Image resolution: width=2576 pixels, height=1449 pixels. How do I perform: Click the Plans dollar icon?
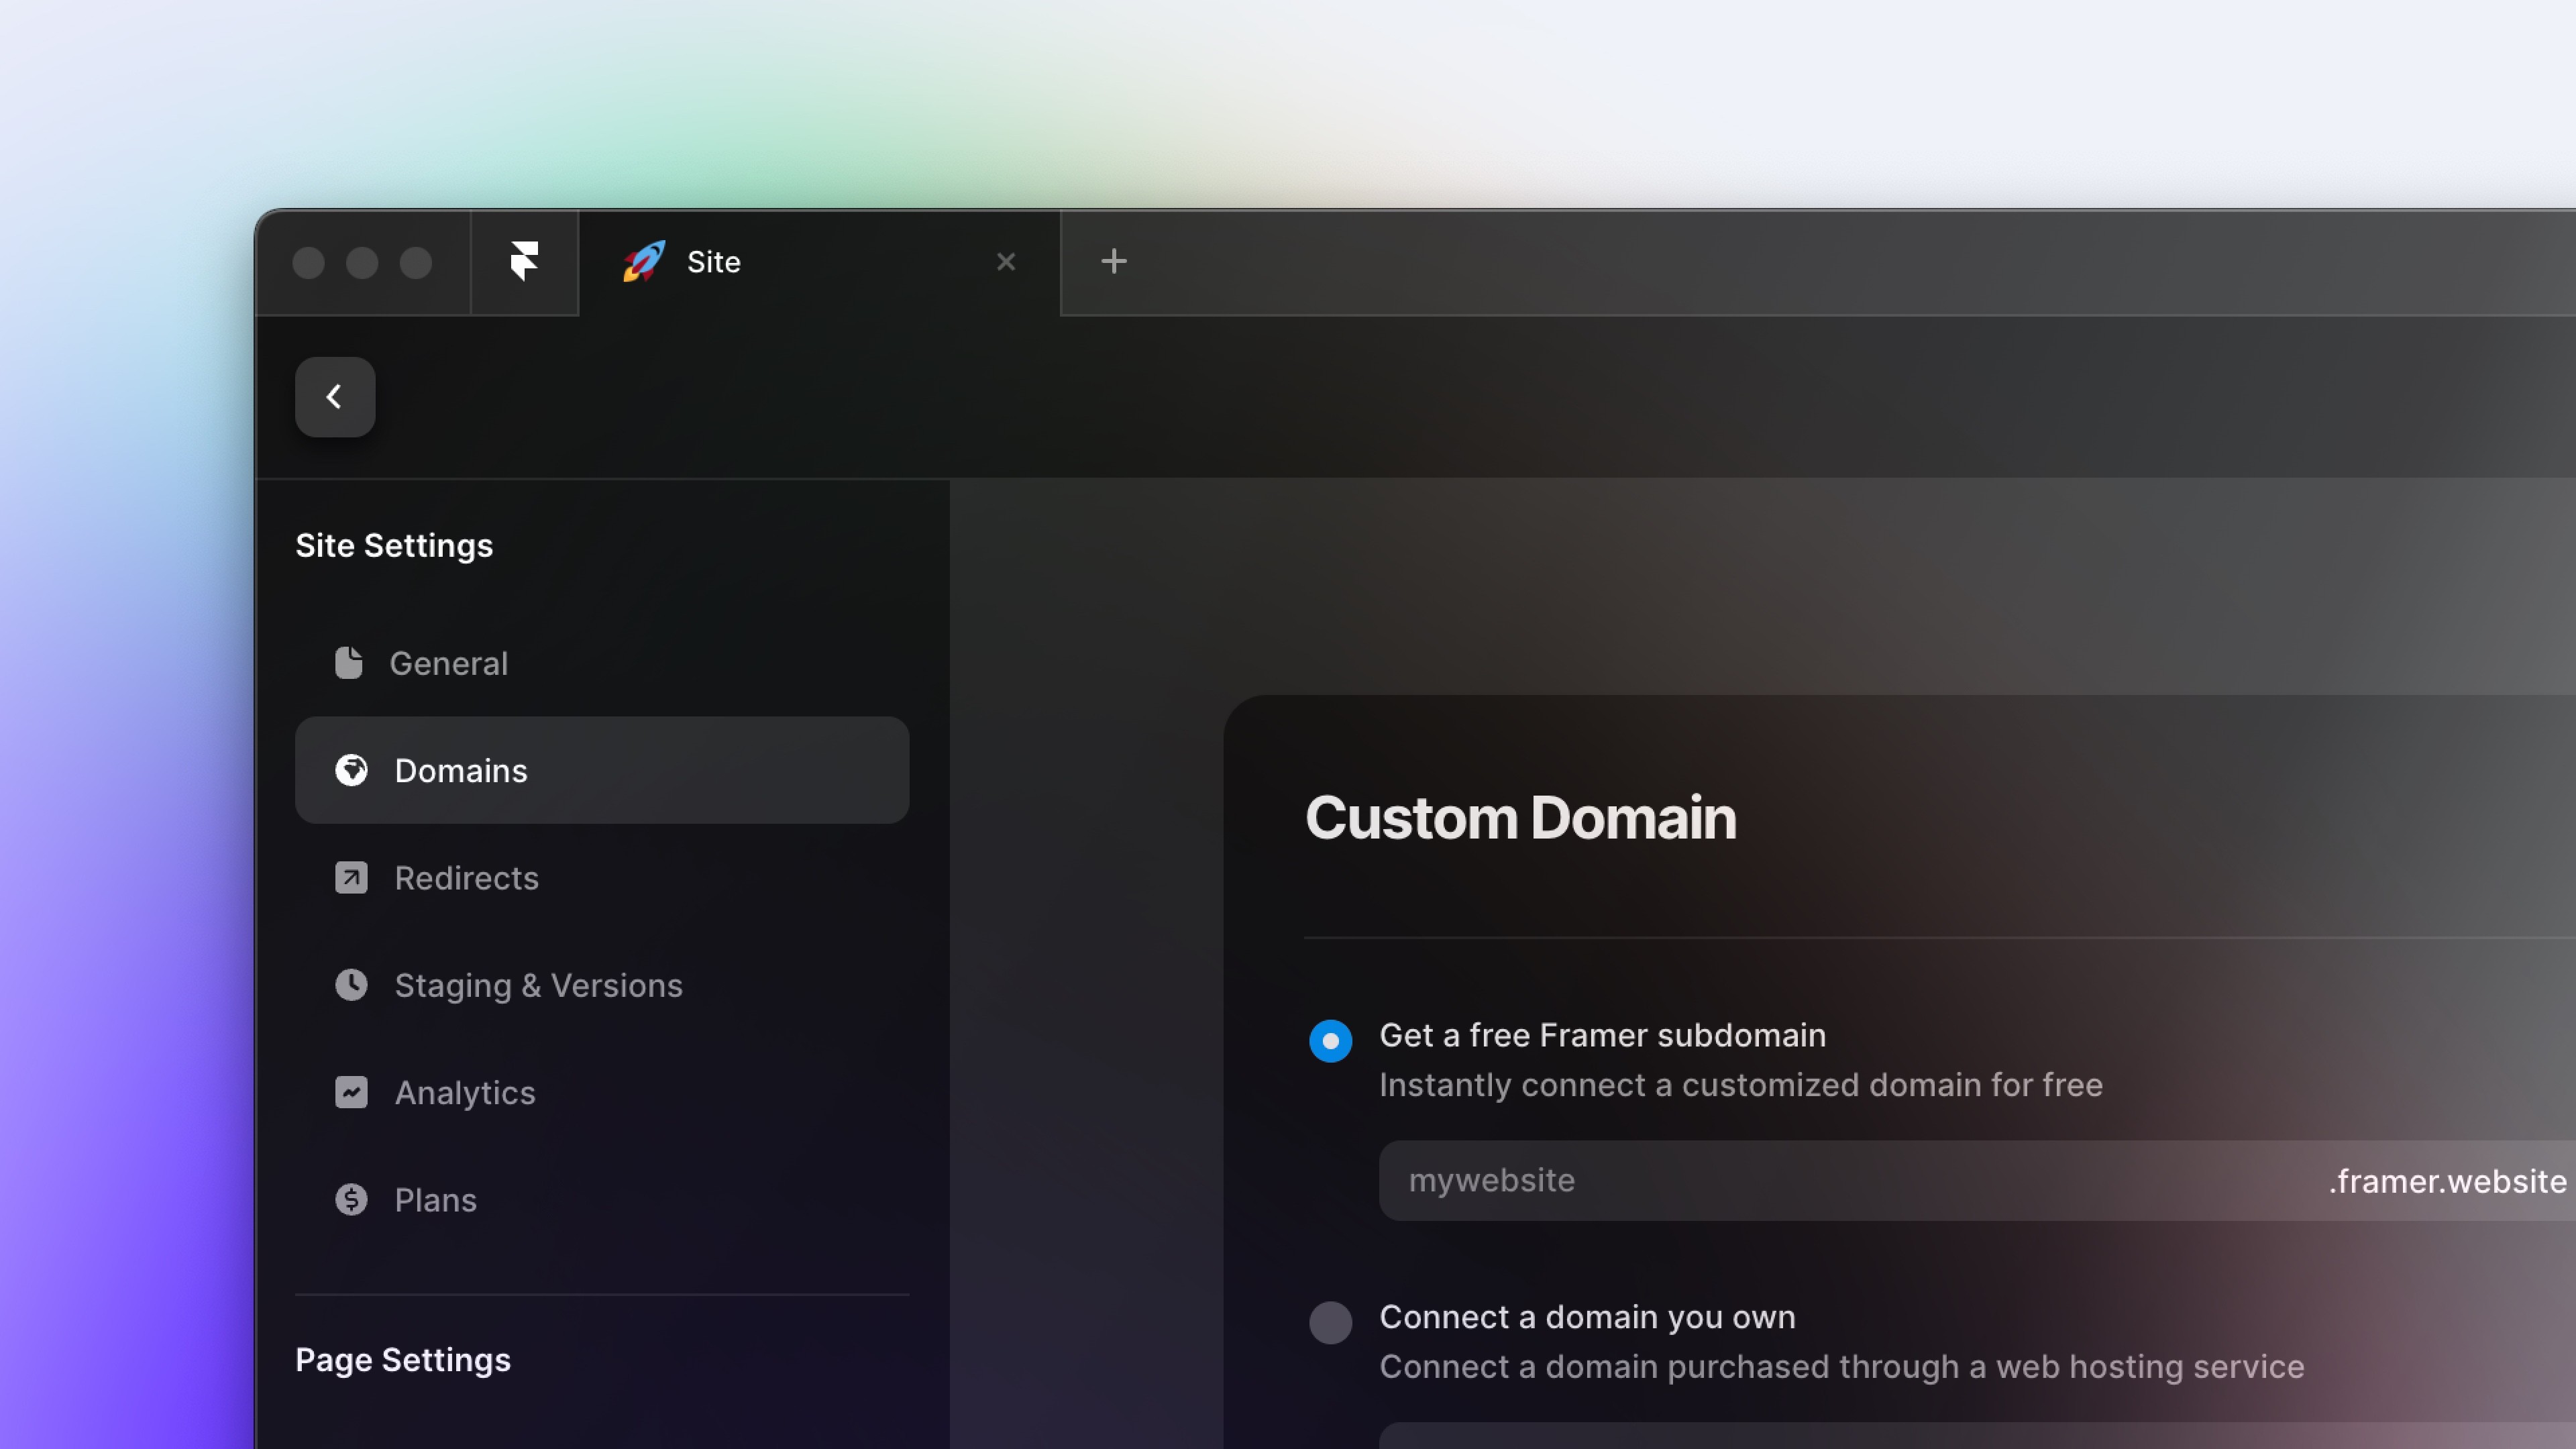(x=351, y=1199)
